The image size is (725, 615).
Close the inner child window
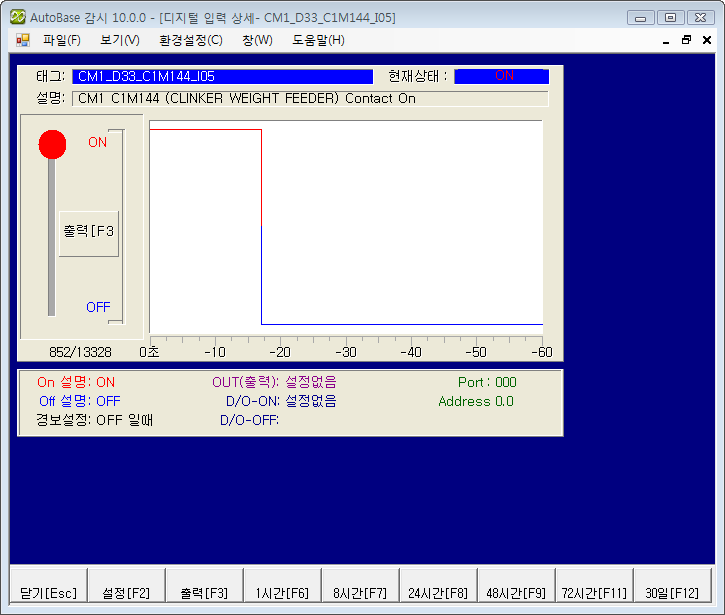point(707,40)
